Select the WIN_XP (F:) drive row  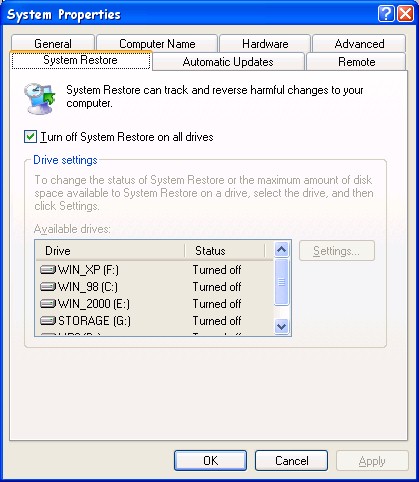[x=154, y=269]
